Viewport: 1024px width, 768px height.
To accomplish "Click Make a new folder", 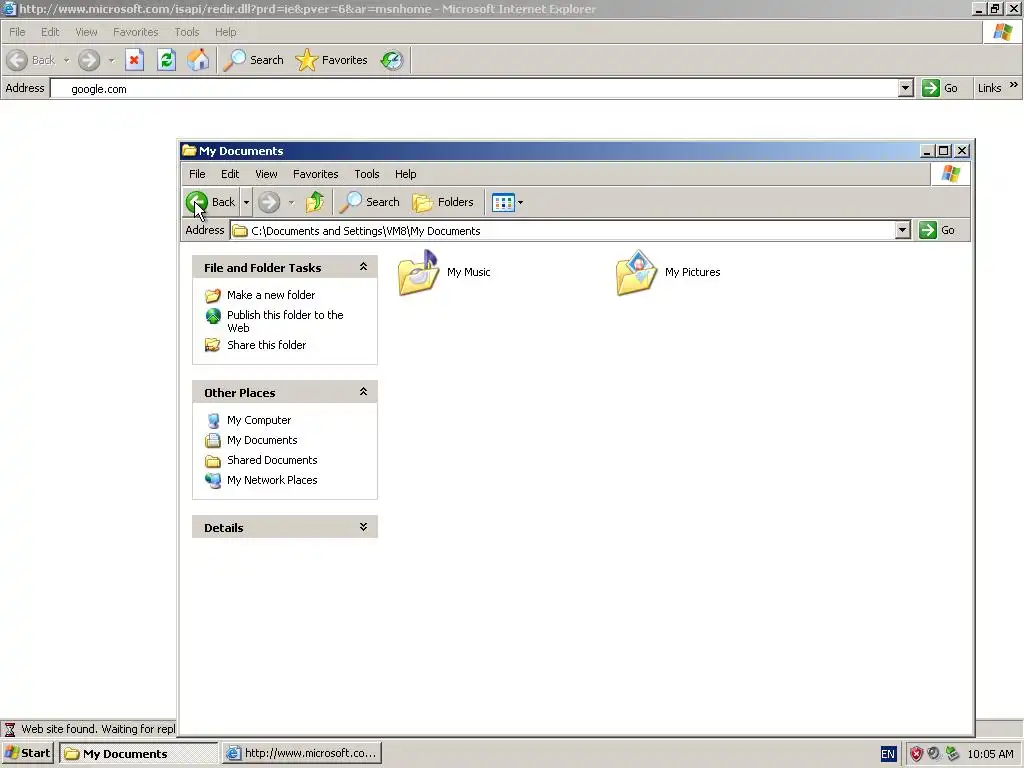I will pos(271,295).
